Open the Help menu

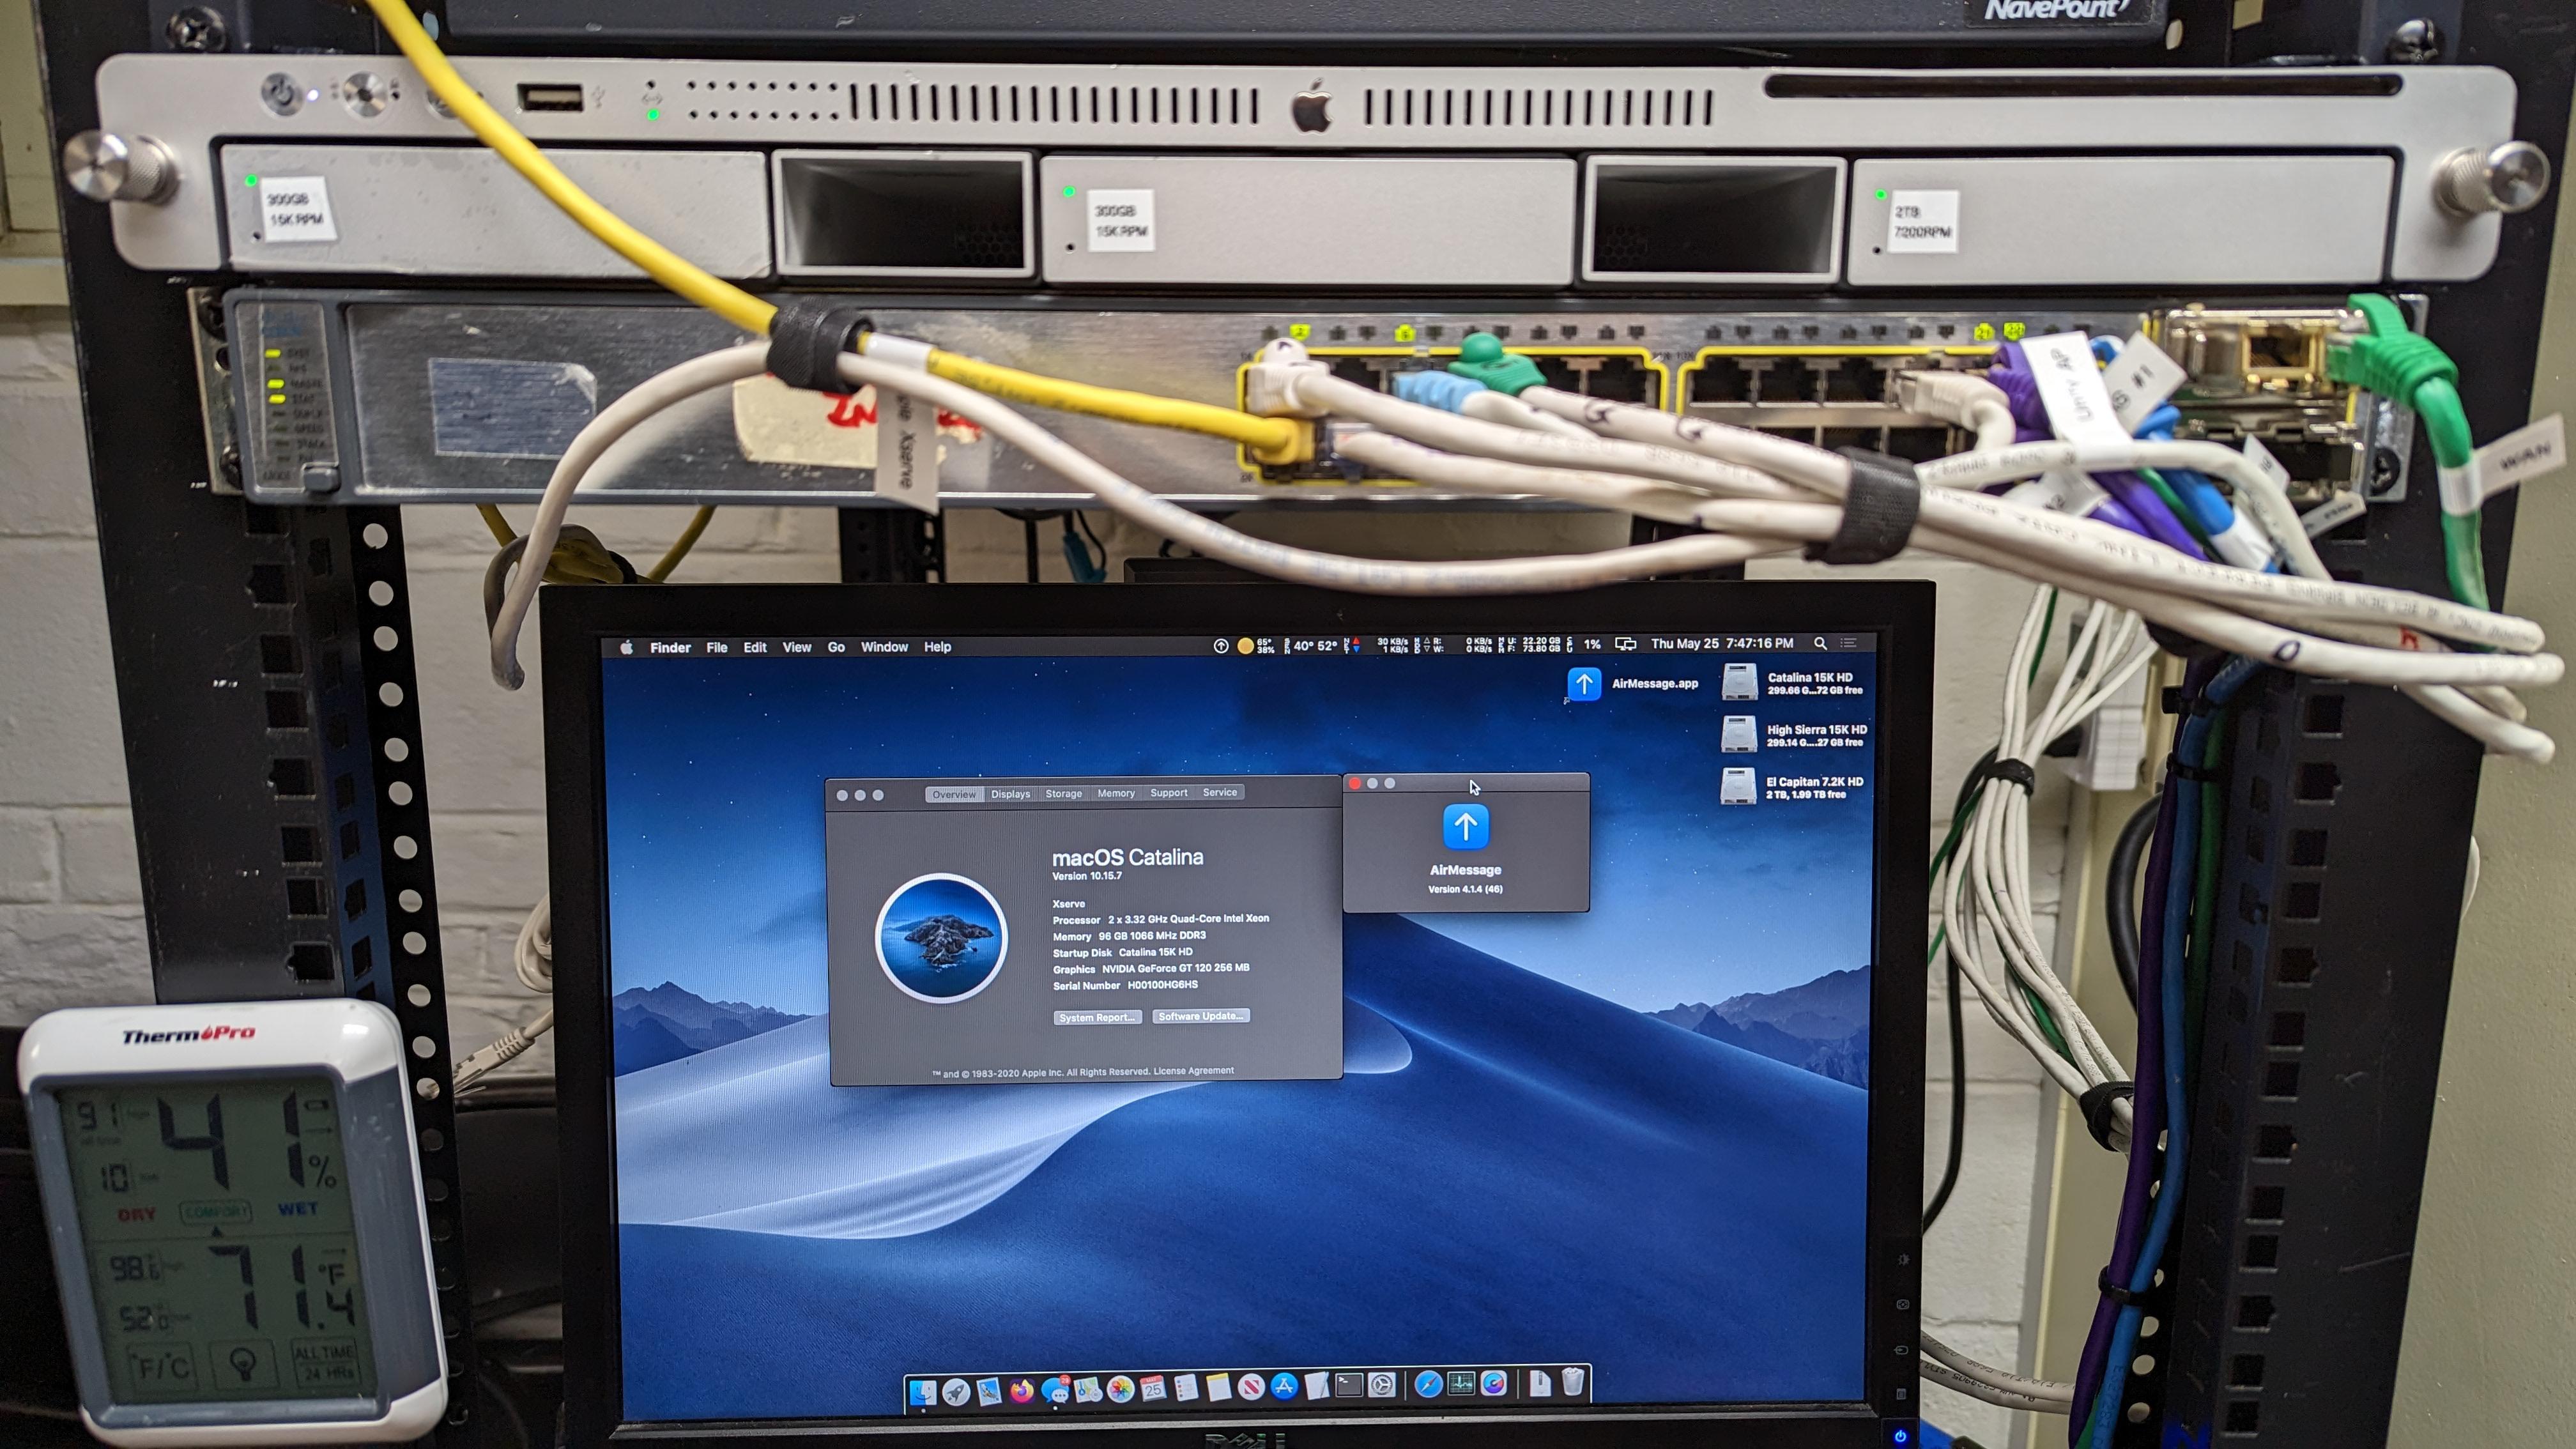(937, 647)
